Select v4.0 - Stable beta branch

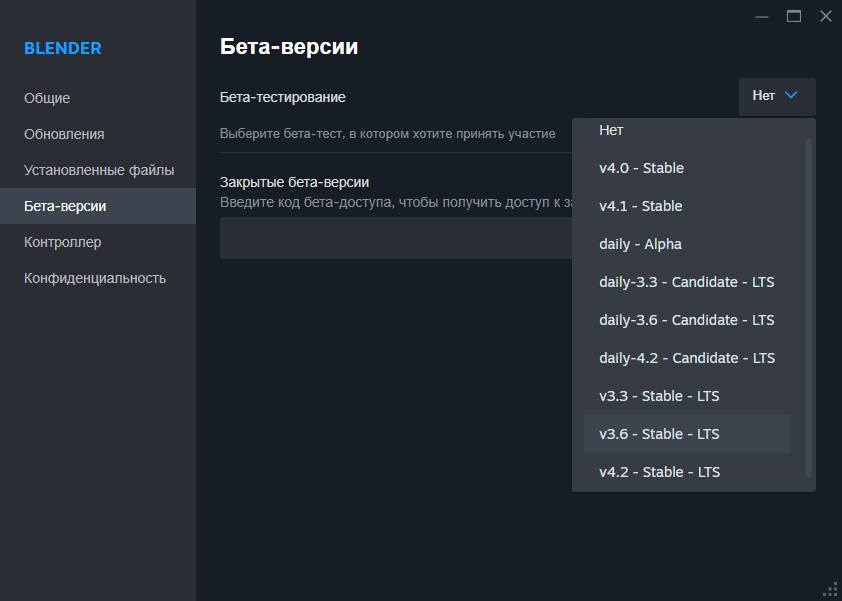tap(641, 168)
